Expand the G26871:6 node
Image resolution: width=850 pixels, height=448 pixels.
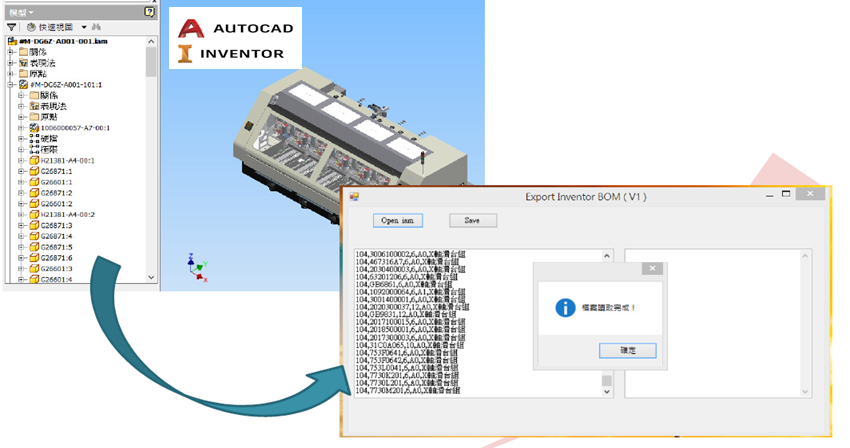(x=21, y=258)
